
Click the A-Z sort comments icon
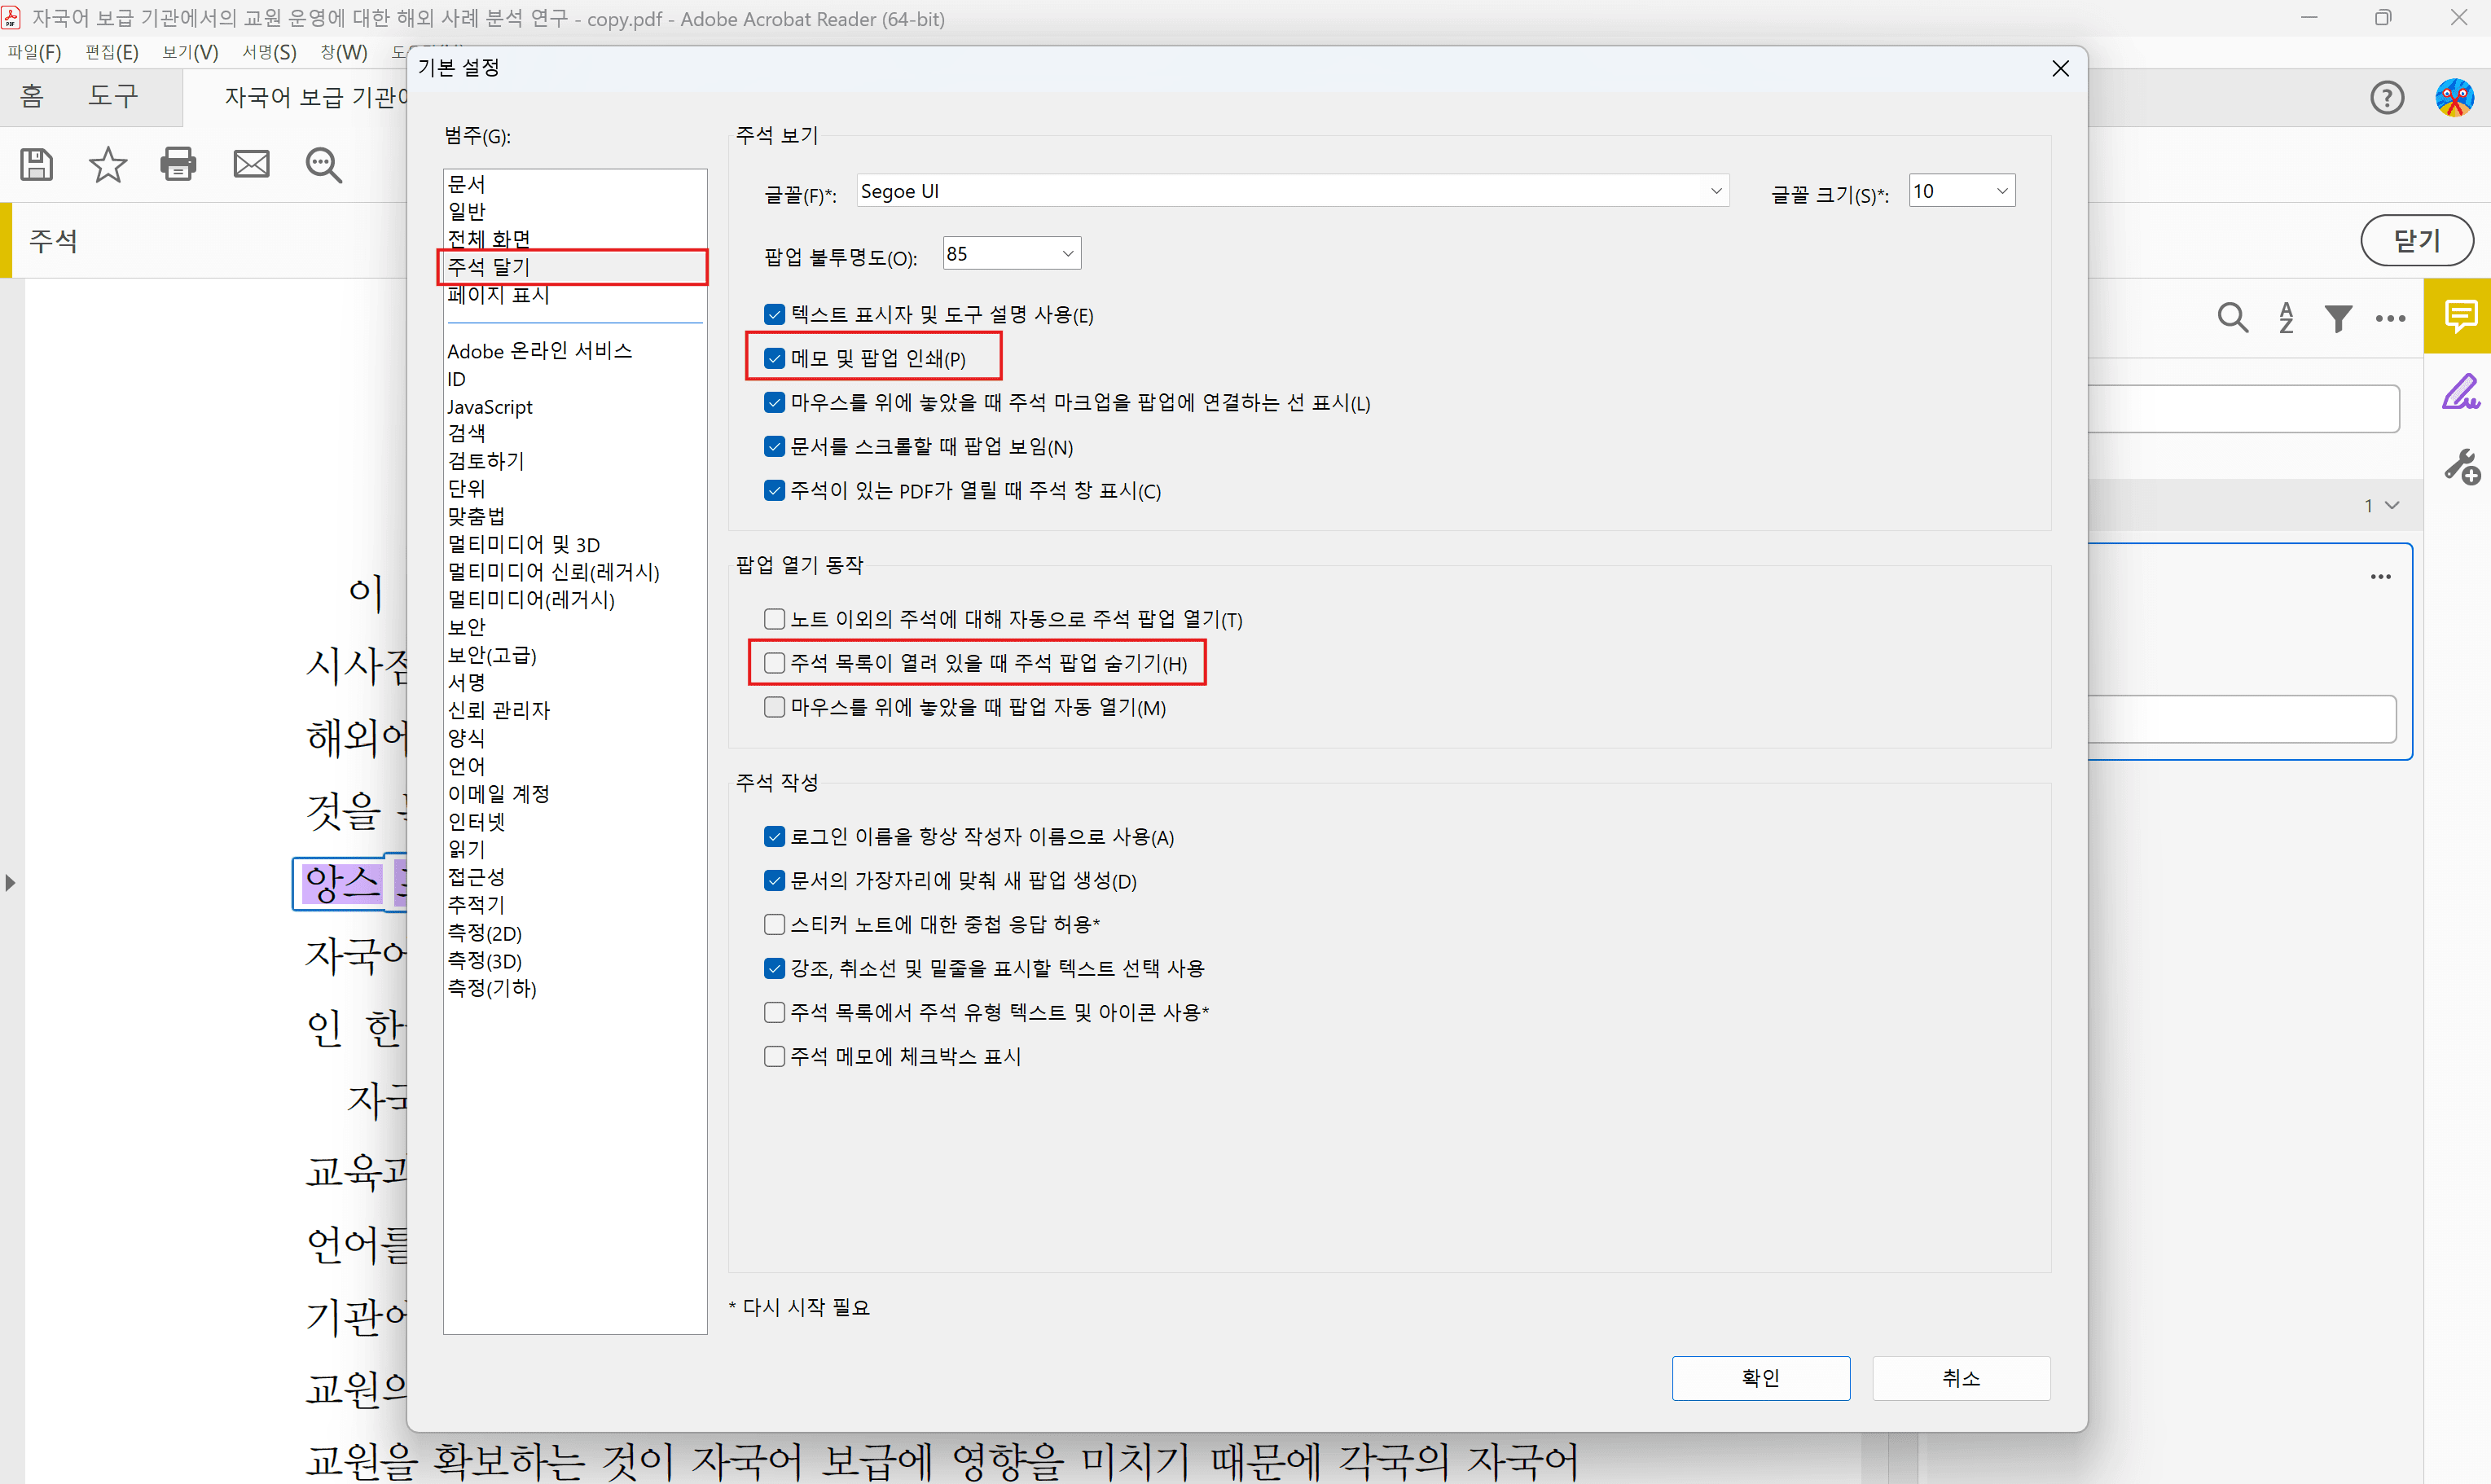(x=2286, y=318)
